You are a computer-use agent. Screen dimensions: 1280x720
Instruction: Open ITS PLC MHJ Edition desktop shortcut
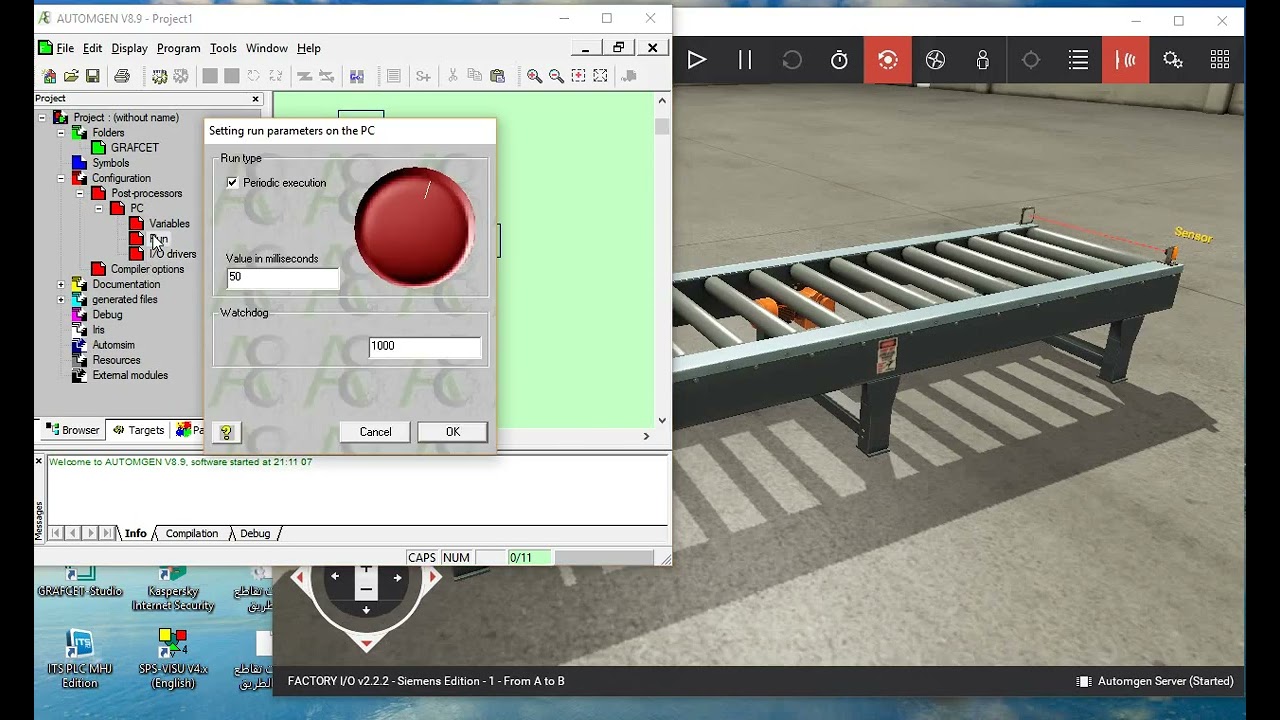(x=80, y=658)
